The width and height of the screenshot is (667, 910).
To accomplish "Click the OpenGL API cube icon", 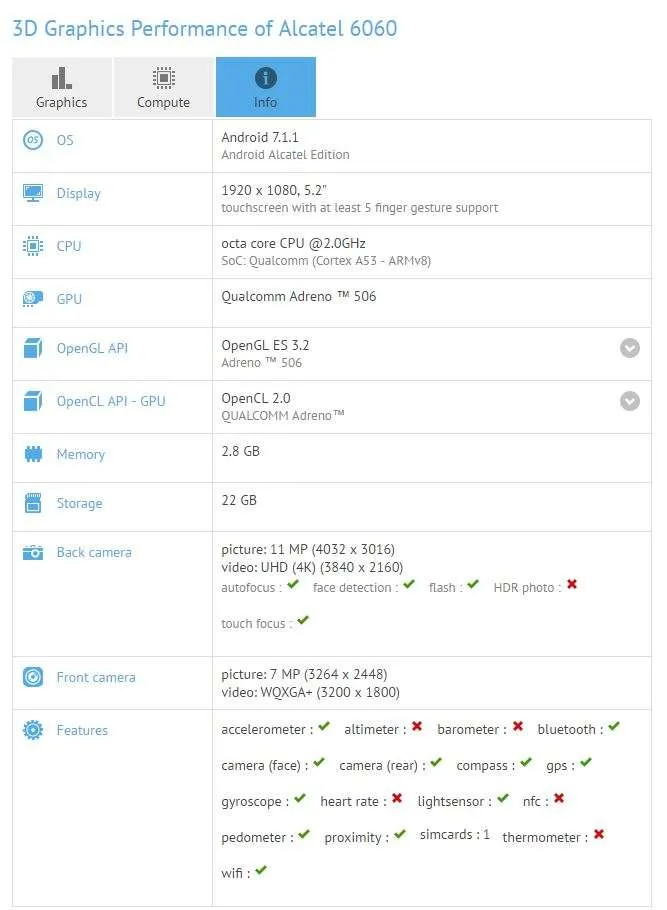I will tap(33, 348).
